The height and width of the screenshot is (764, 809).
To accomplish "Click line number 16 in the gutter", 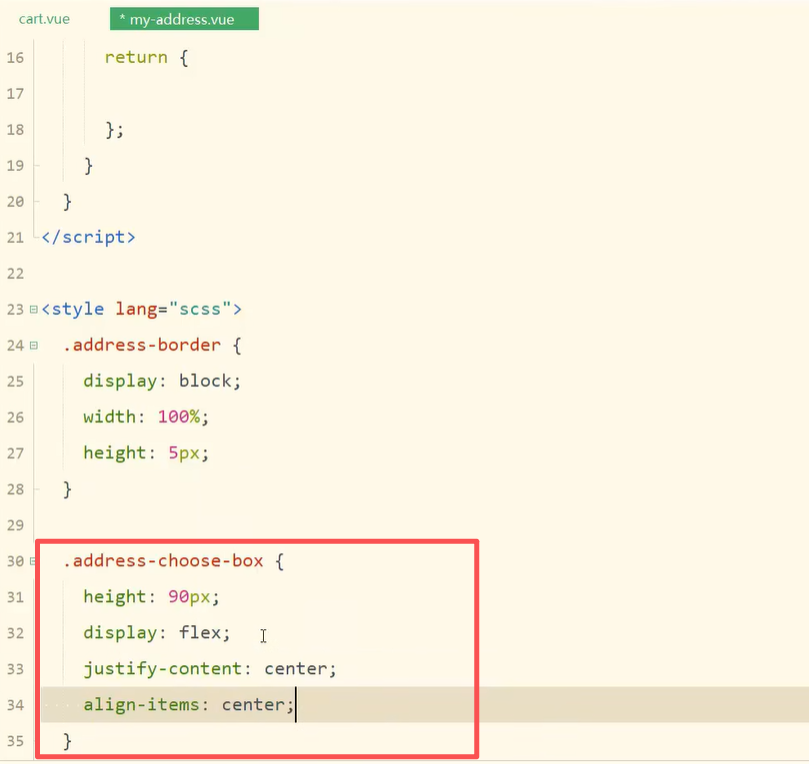I will [15, 57].
